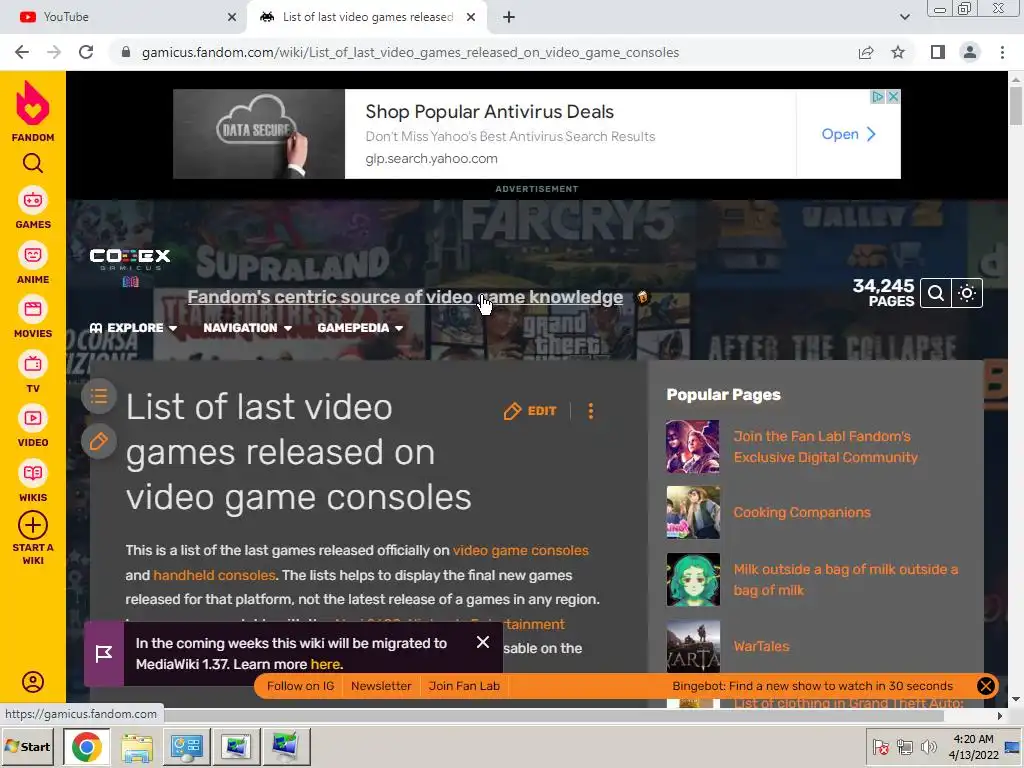Go back in the browser
1024x768 pixels.
[x=22, y=52]
